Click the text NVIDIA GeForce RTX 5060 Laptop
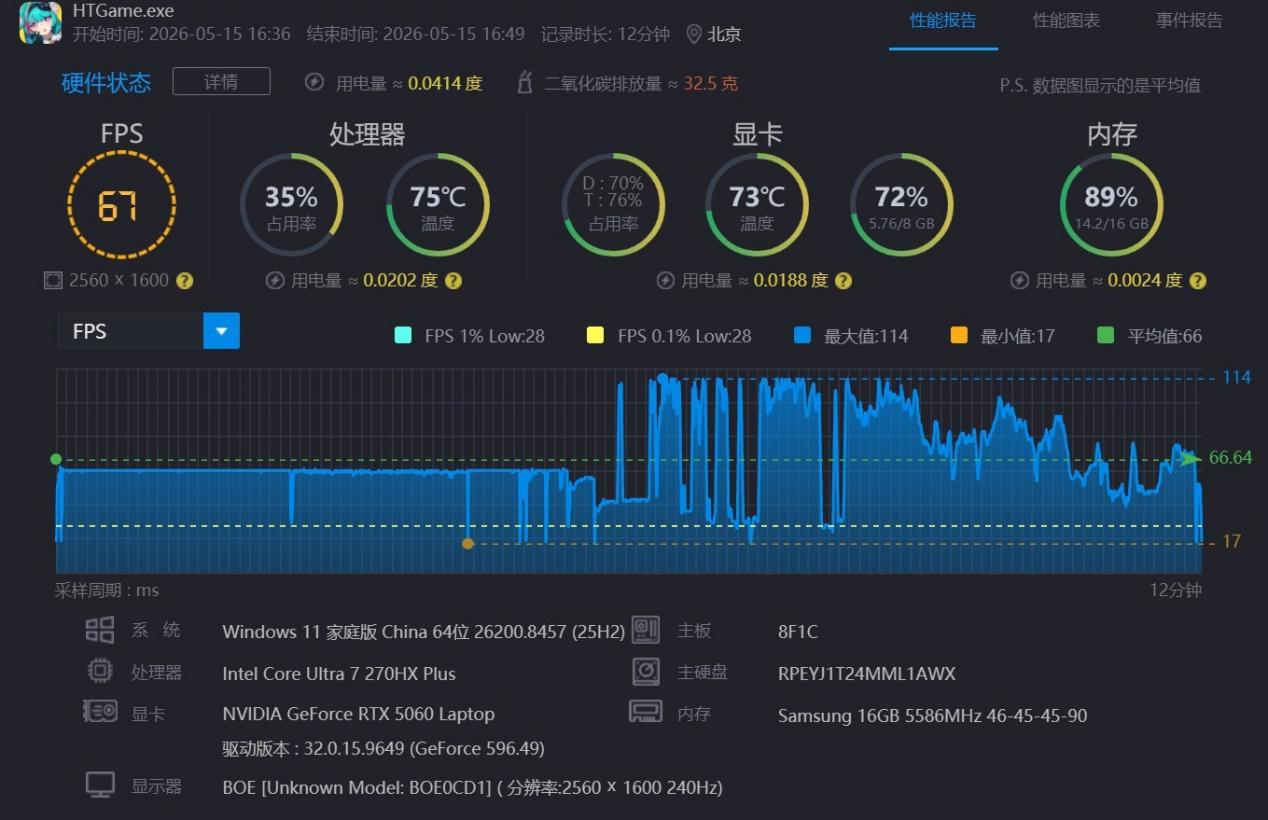 358,714
